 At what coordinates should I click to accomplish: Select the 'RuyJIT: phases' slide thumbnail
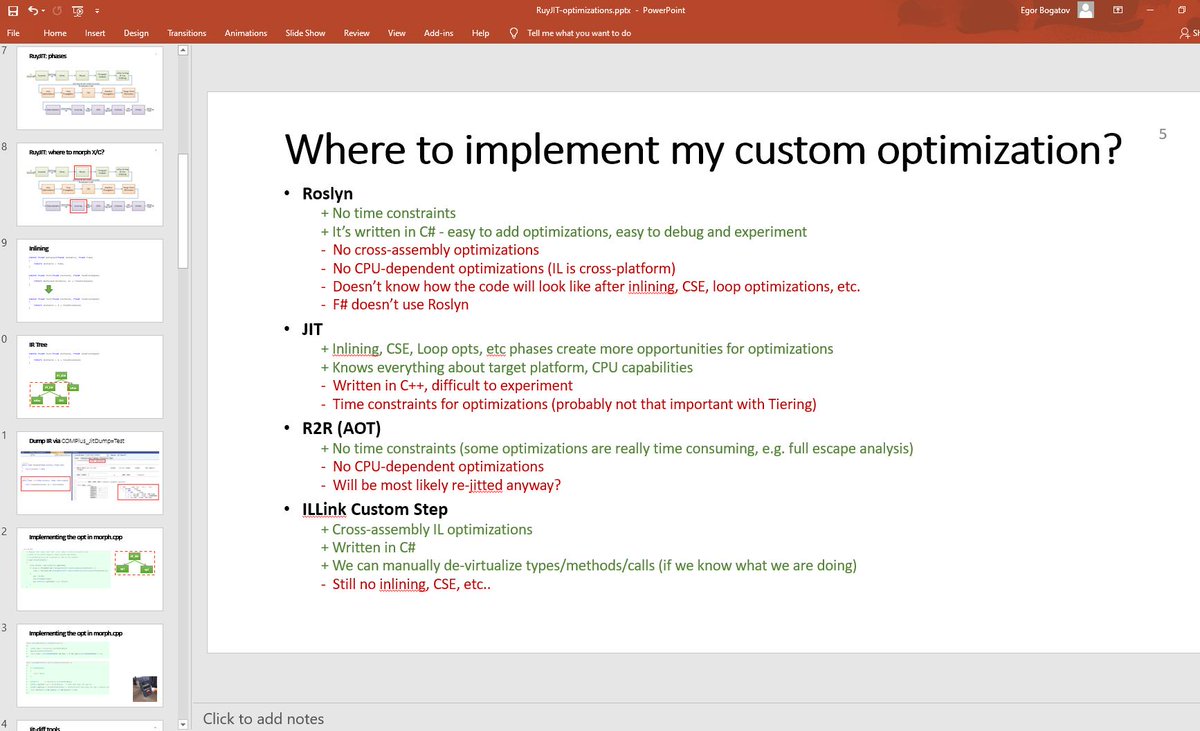pyautogui.click(x=90, y=90)
